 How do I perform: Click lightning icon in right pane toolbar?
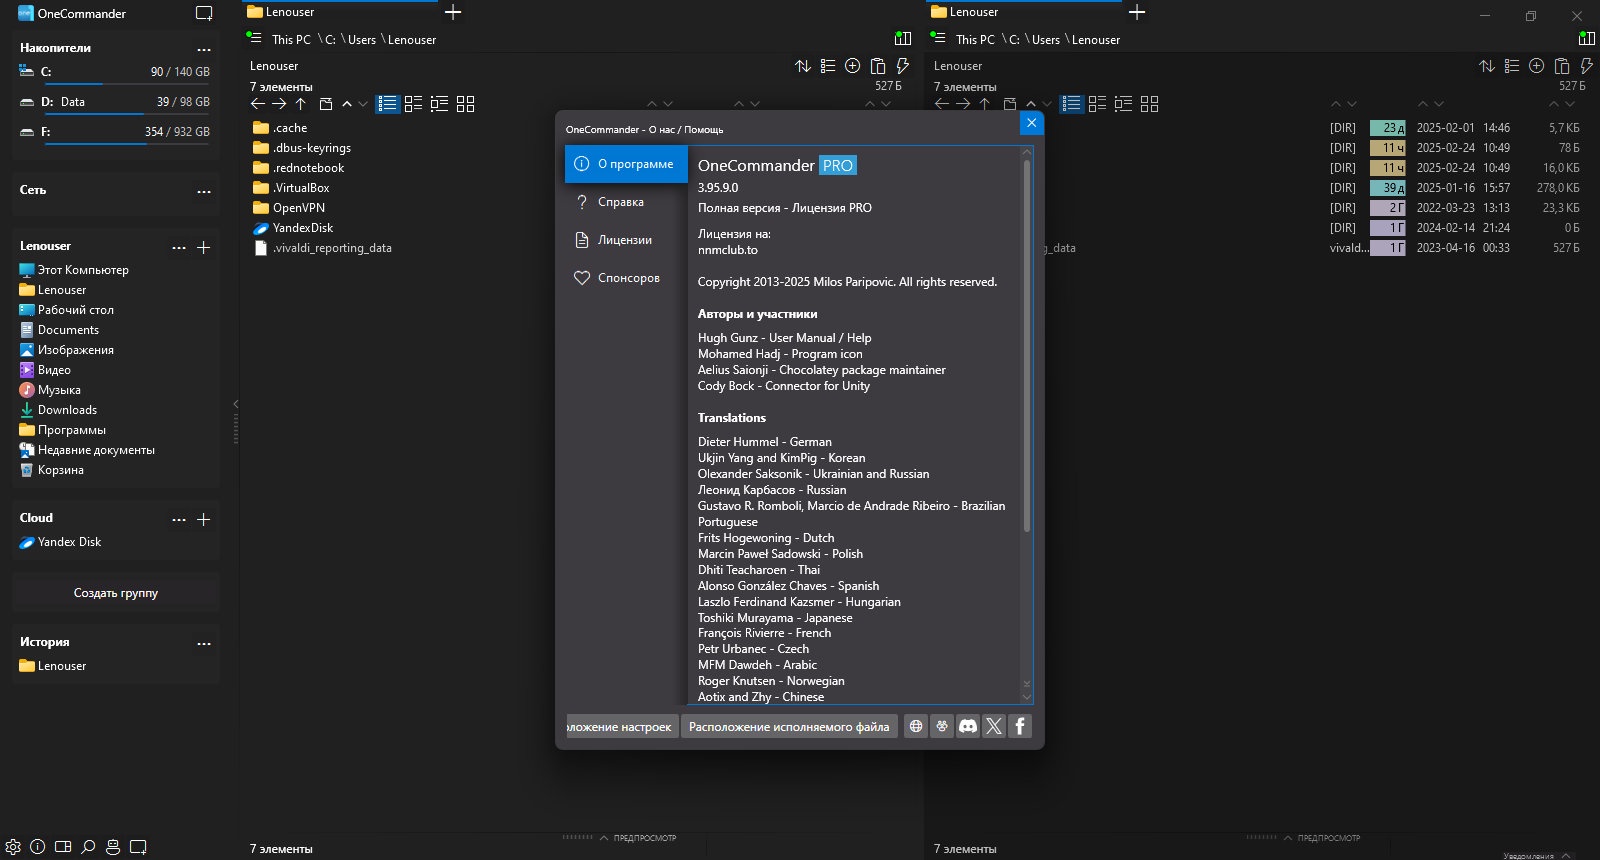click(x=1587, y=66)
